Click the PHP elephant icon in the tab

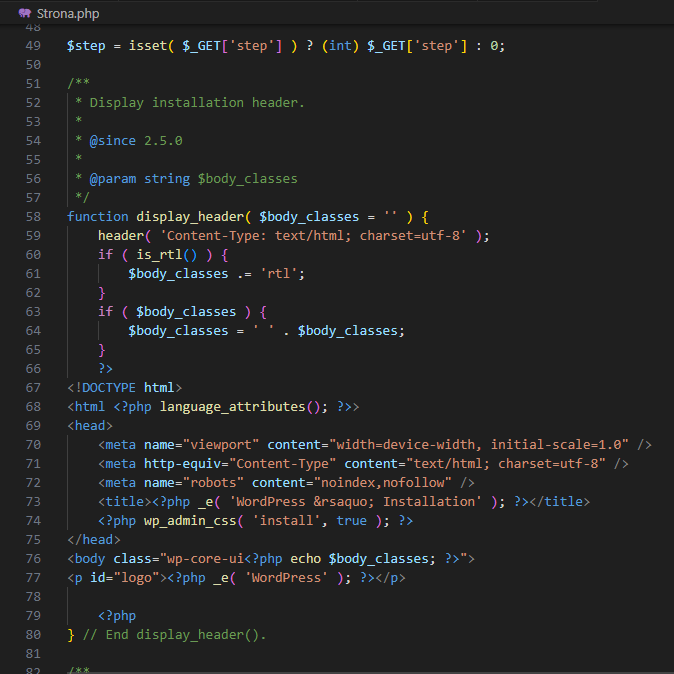24,14
